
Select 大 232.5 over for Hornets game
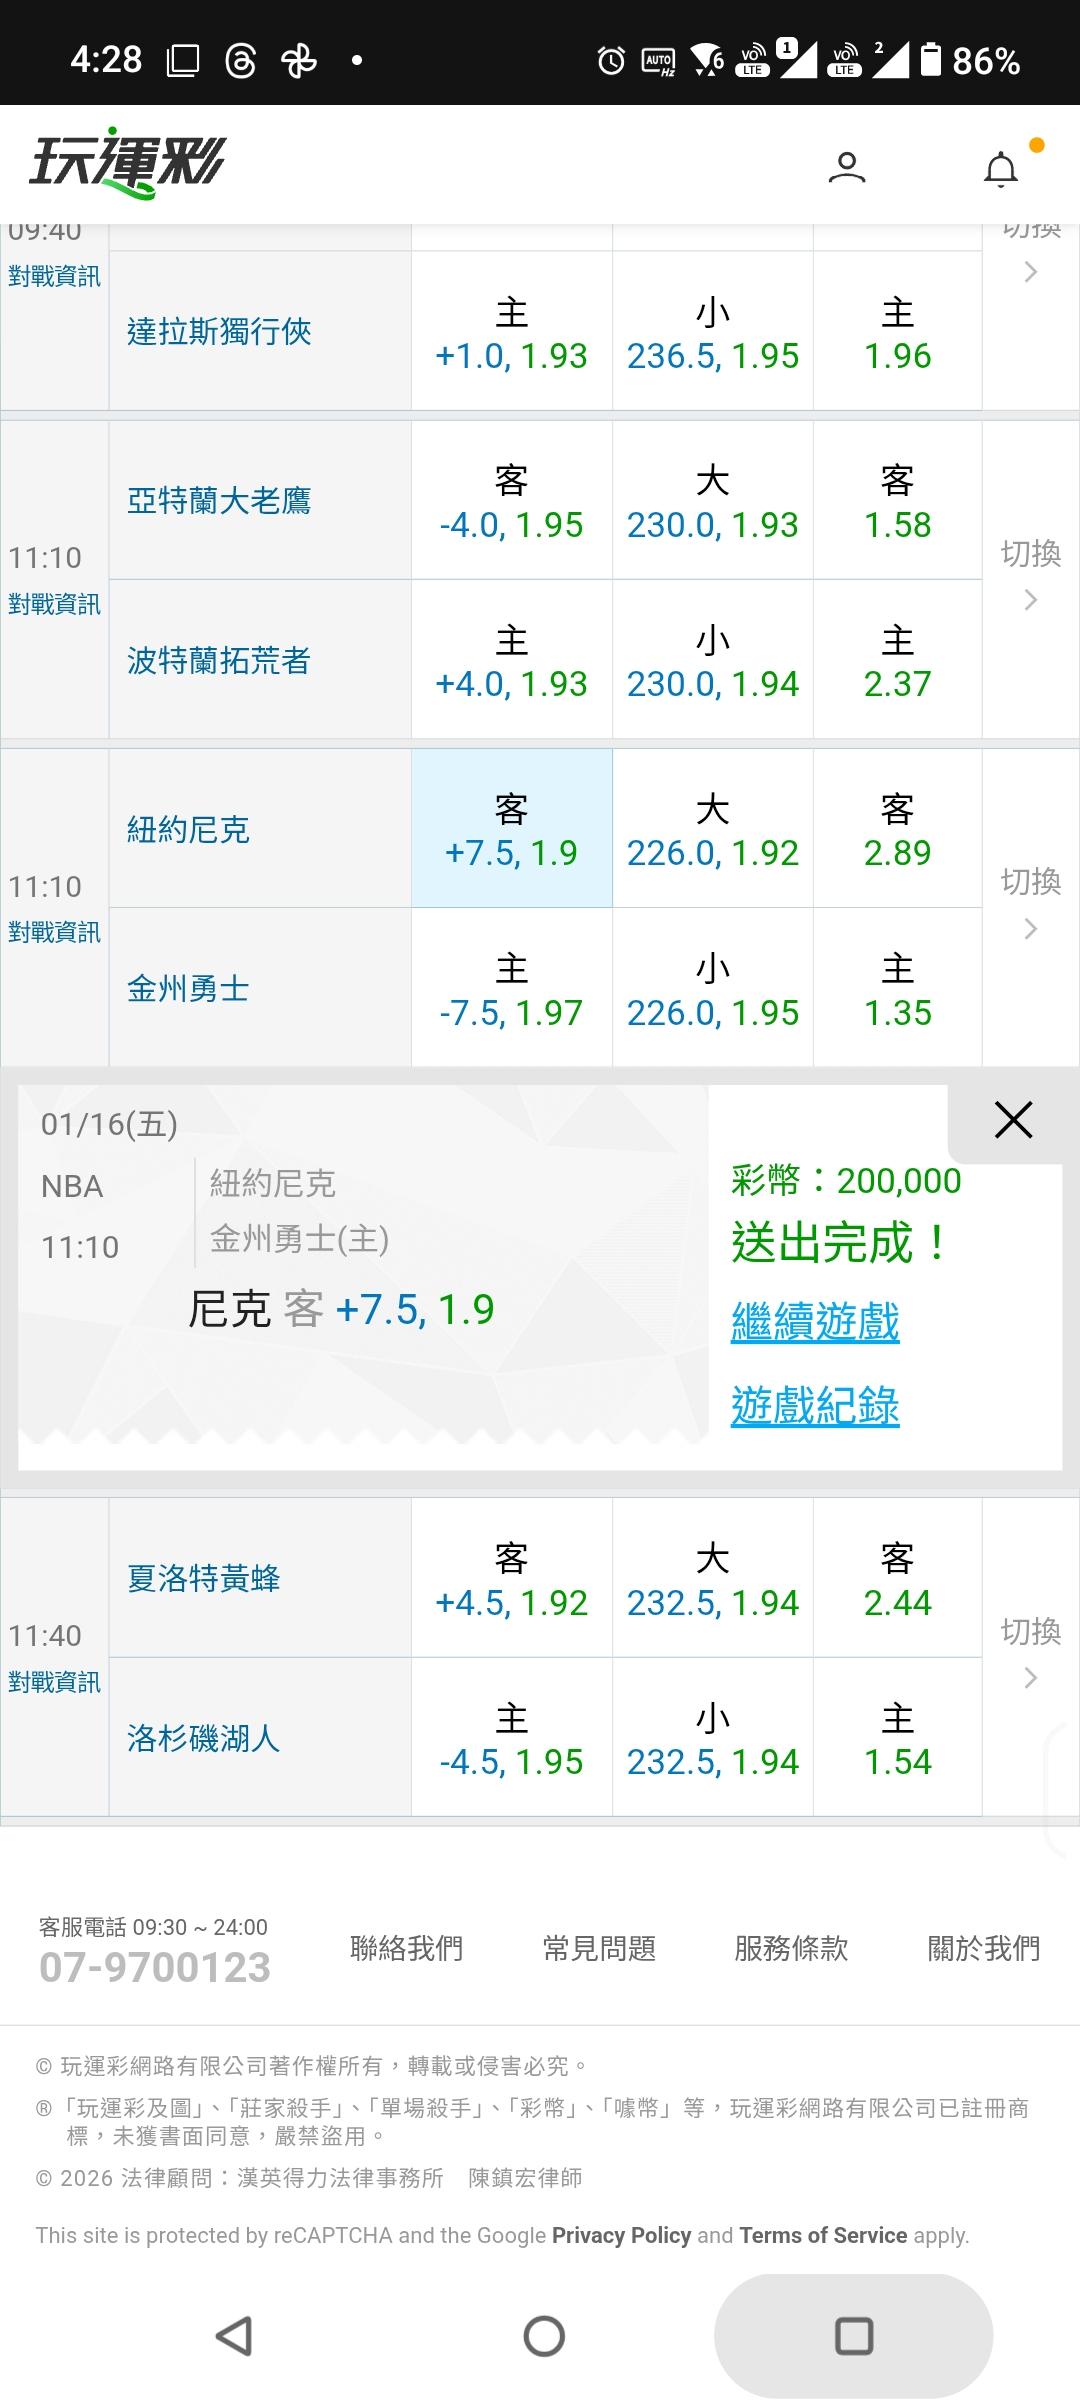click(x=712, y=1579)
